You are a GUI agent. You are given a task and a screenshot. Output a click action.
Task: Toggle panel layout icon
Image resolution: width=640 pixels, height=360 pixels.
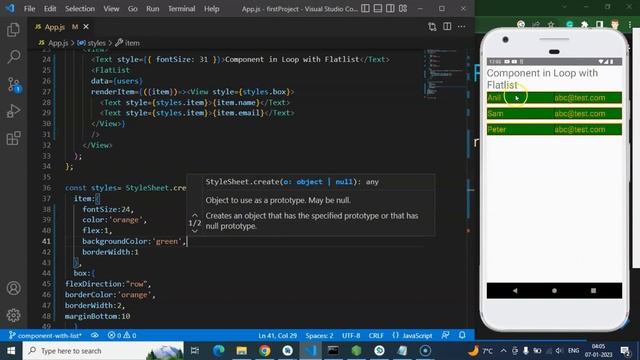[x=378, y=9]
